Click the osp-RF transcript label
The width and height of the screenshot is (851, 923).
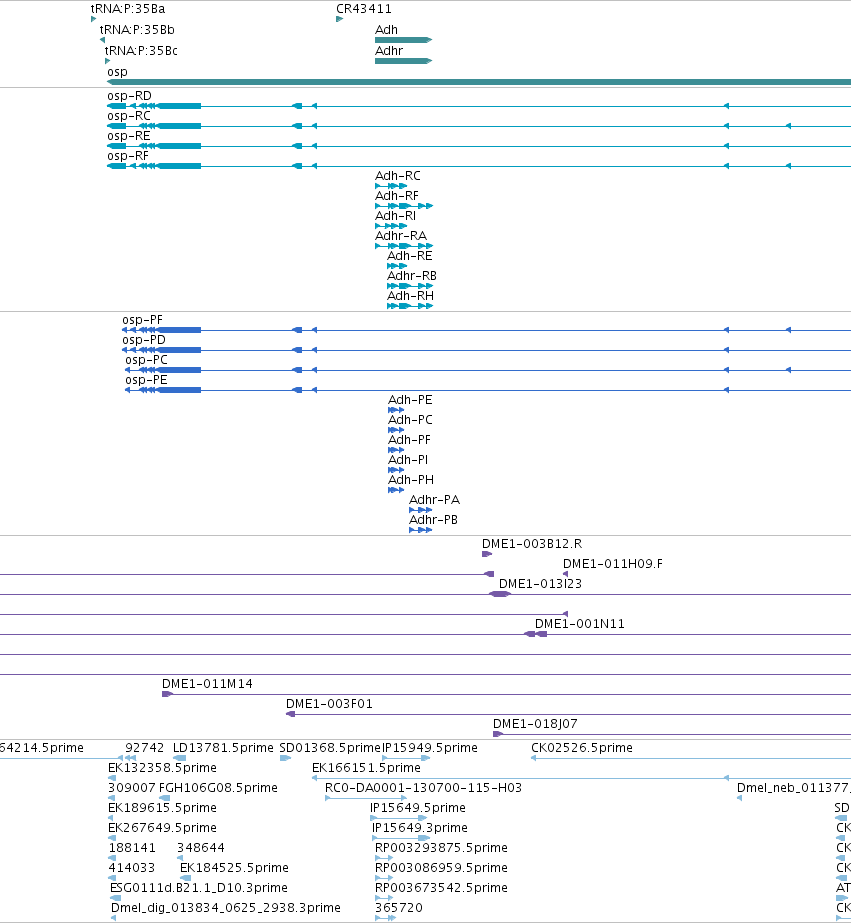[x=128, y=155]
